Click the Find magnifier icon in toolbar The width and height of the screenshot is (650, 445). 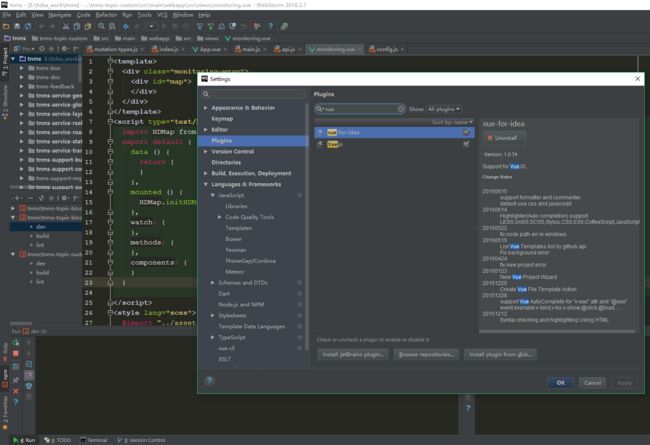pos(102,27)
